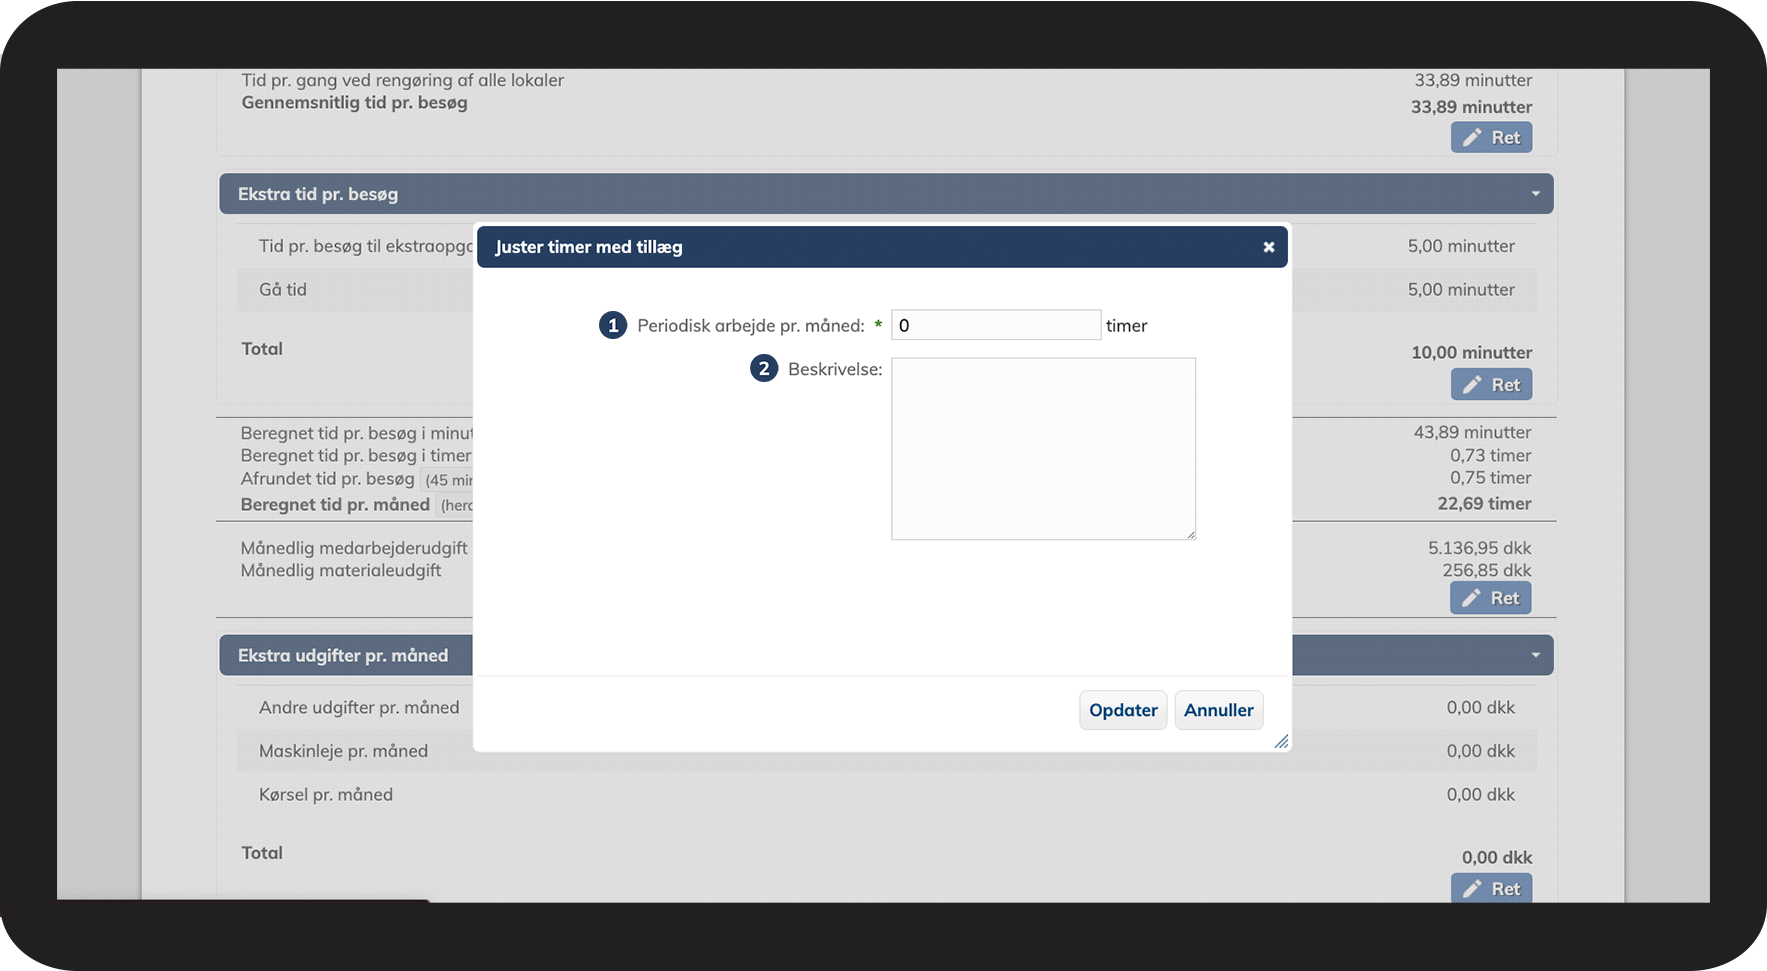The image size is (1767, 971).
Task: Click the Gå tid row label
Action: (283, 290)
